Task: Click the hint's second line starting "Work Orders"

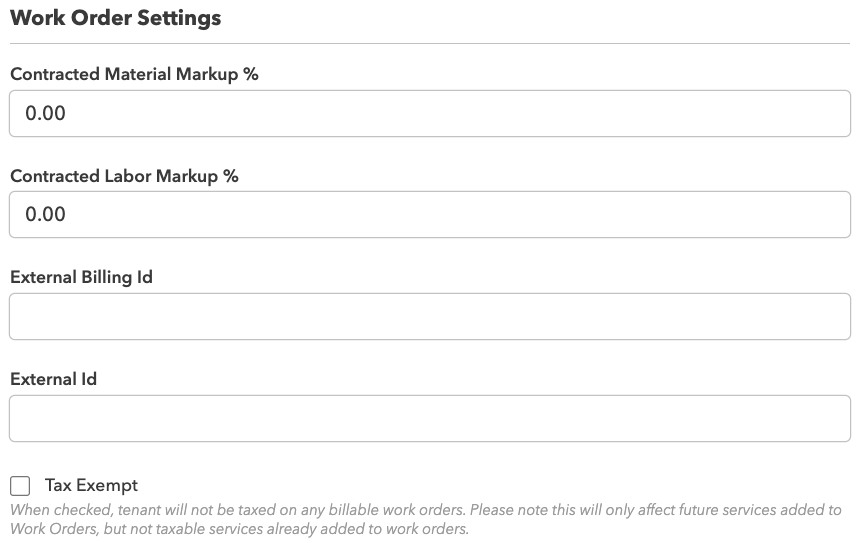Action: pyautogui.click(x=238, y=528)
